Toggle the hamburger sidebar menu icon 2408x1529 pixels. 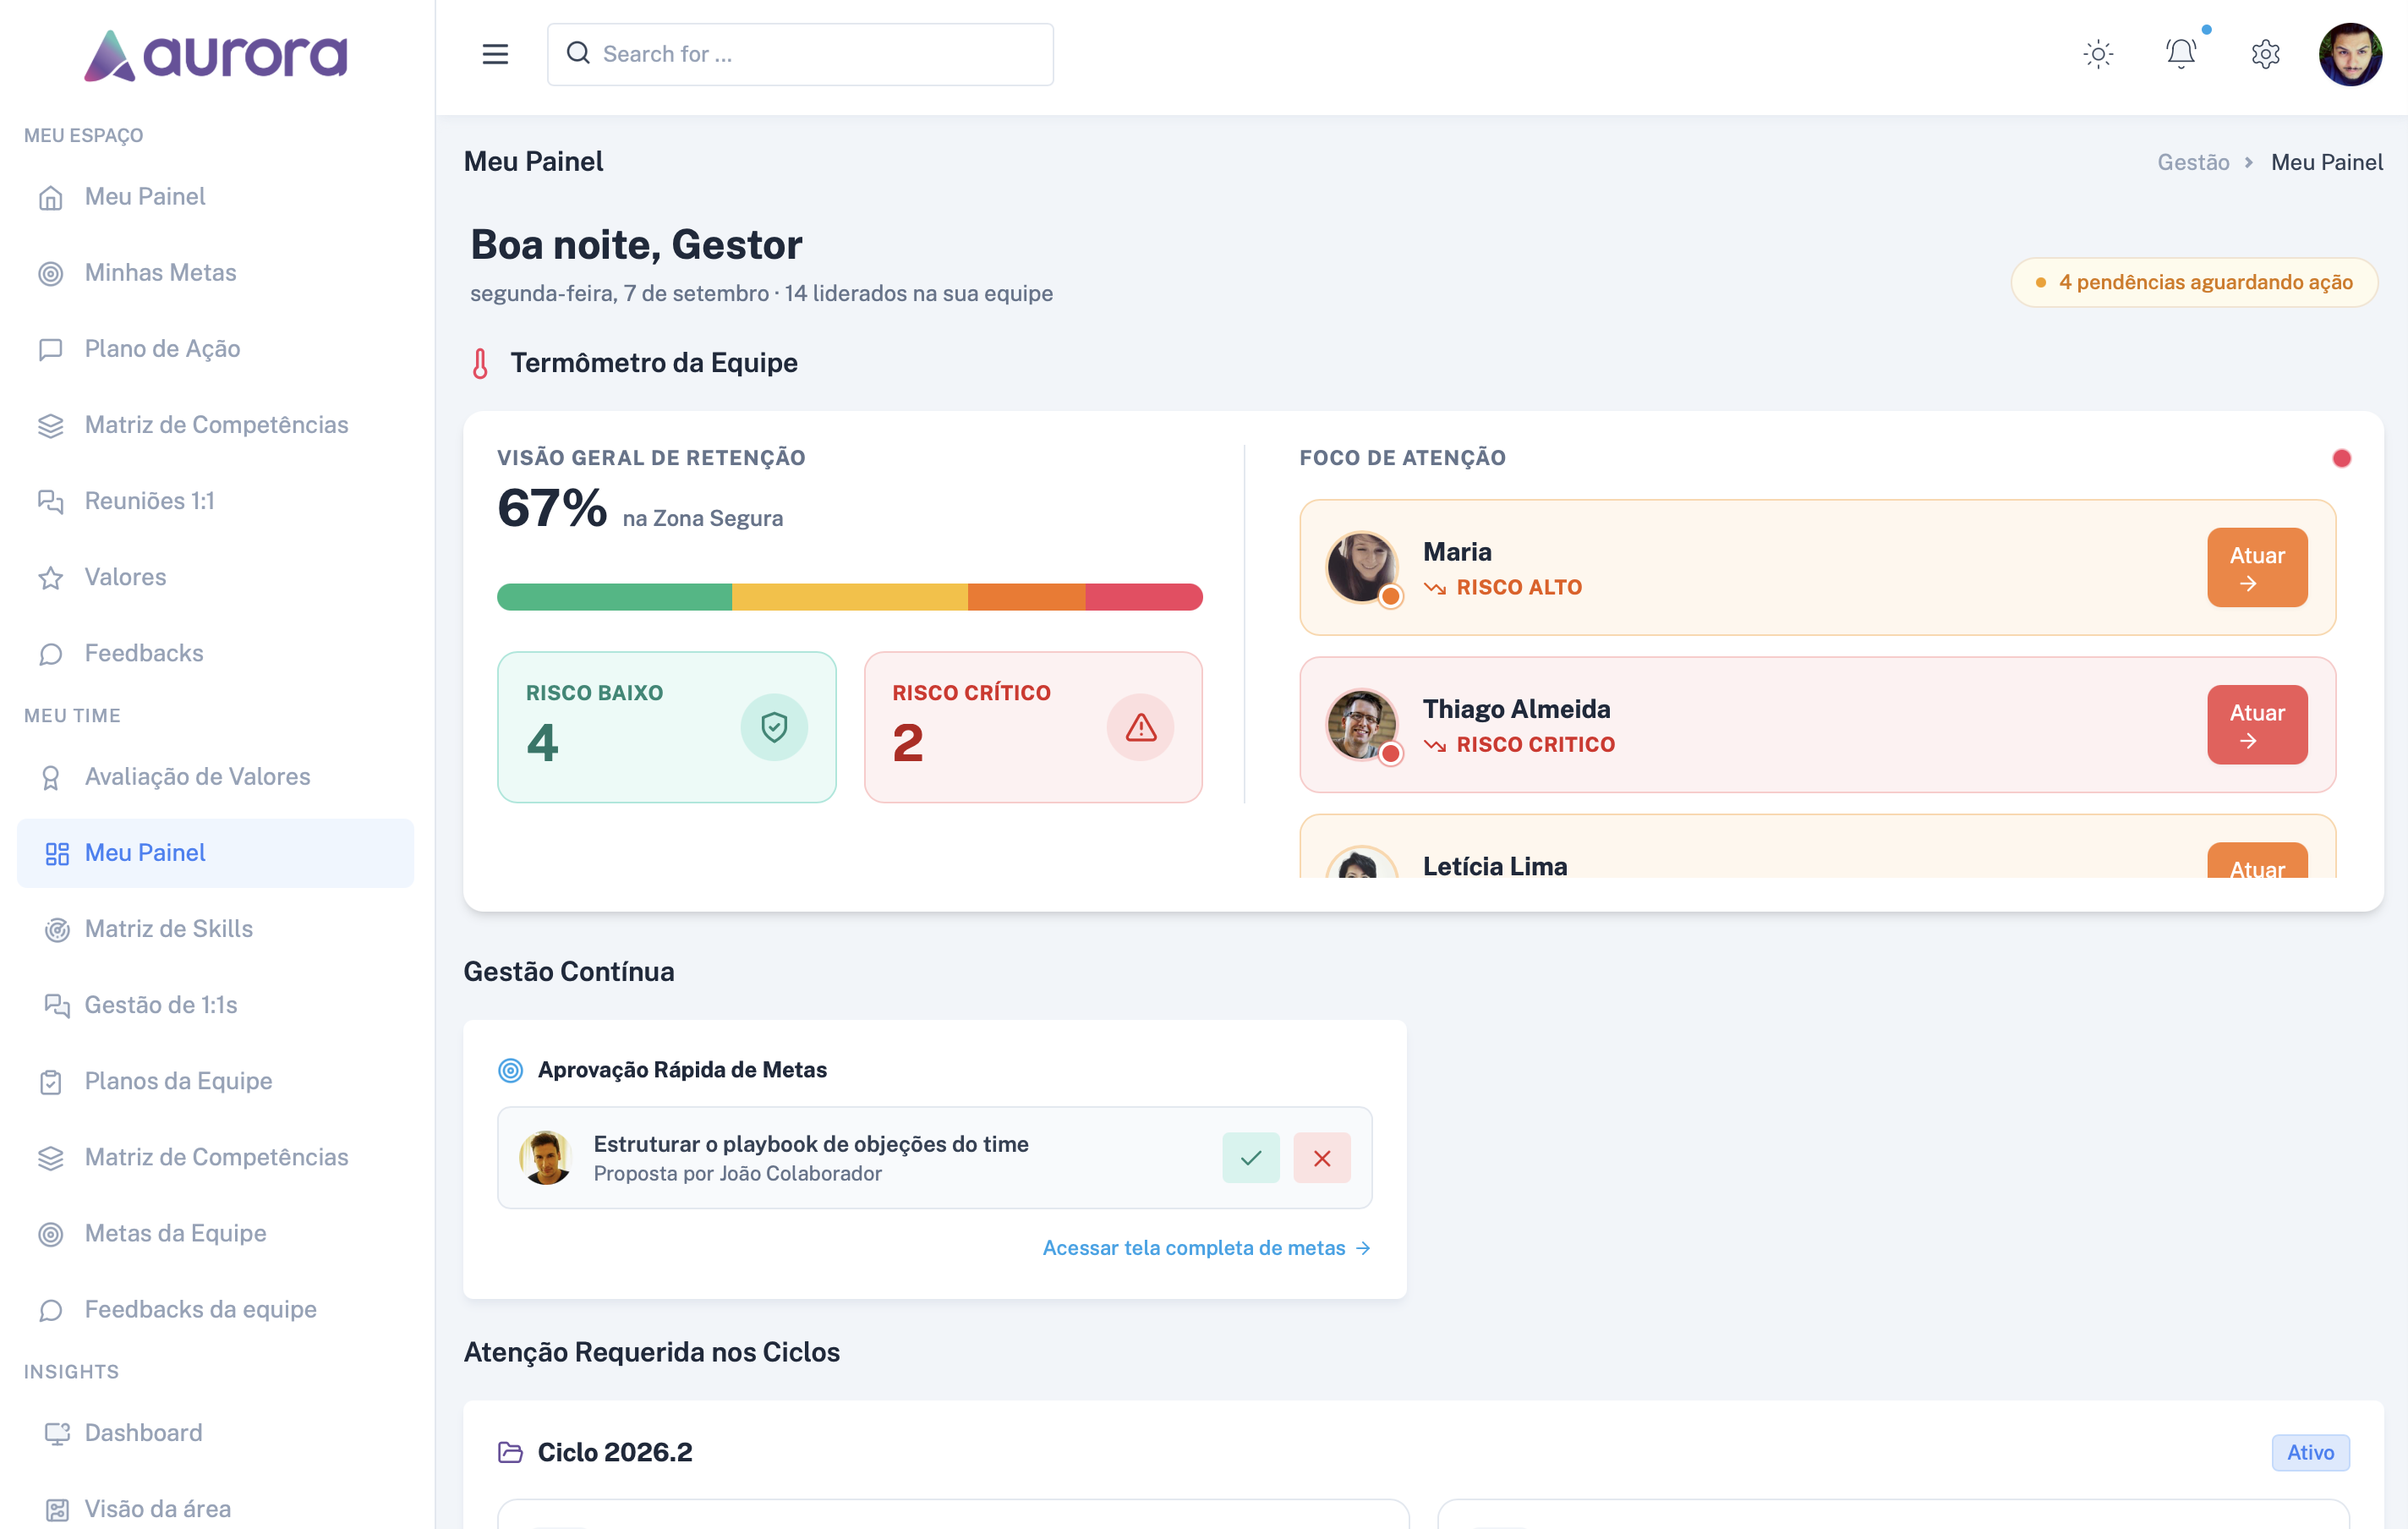point(495,54)
